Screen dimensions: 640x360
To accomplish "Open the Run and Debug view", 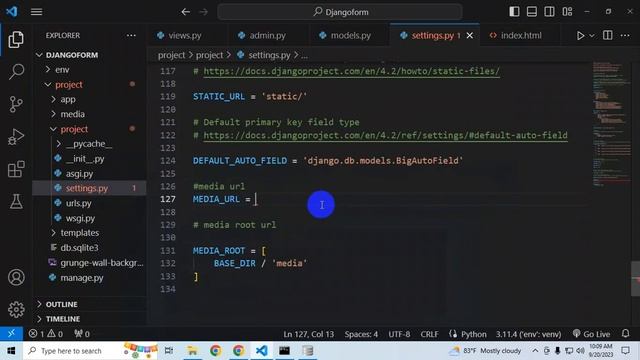I will [16, 137].
